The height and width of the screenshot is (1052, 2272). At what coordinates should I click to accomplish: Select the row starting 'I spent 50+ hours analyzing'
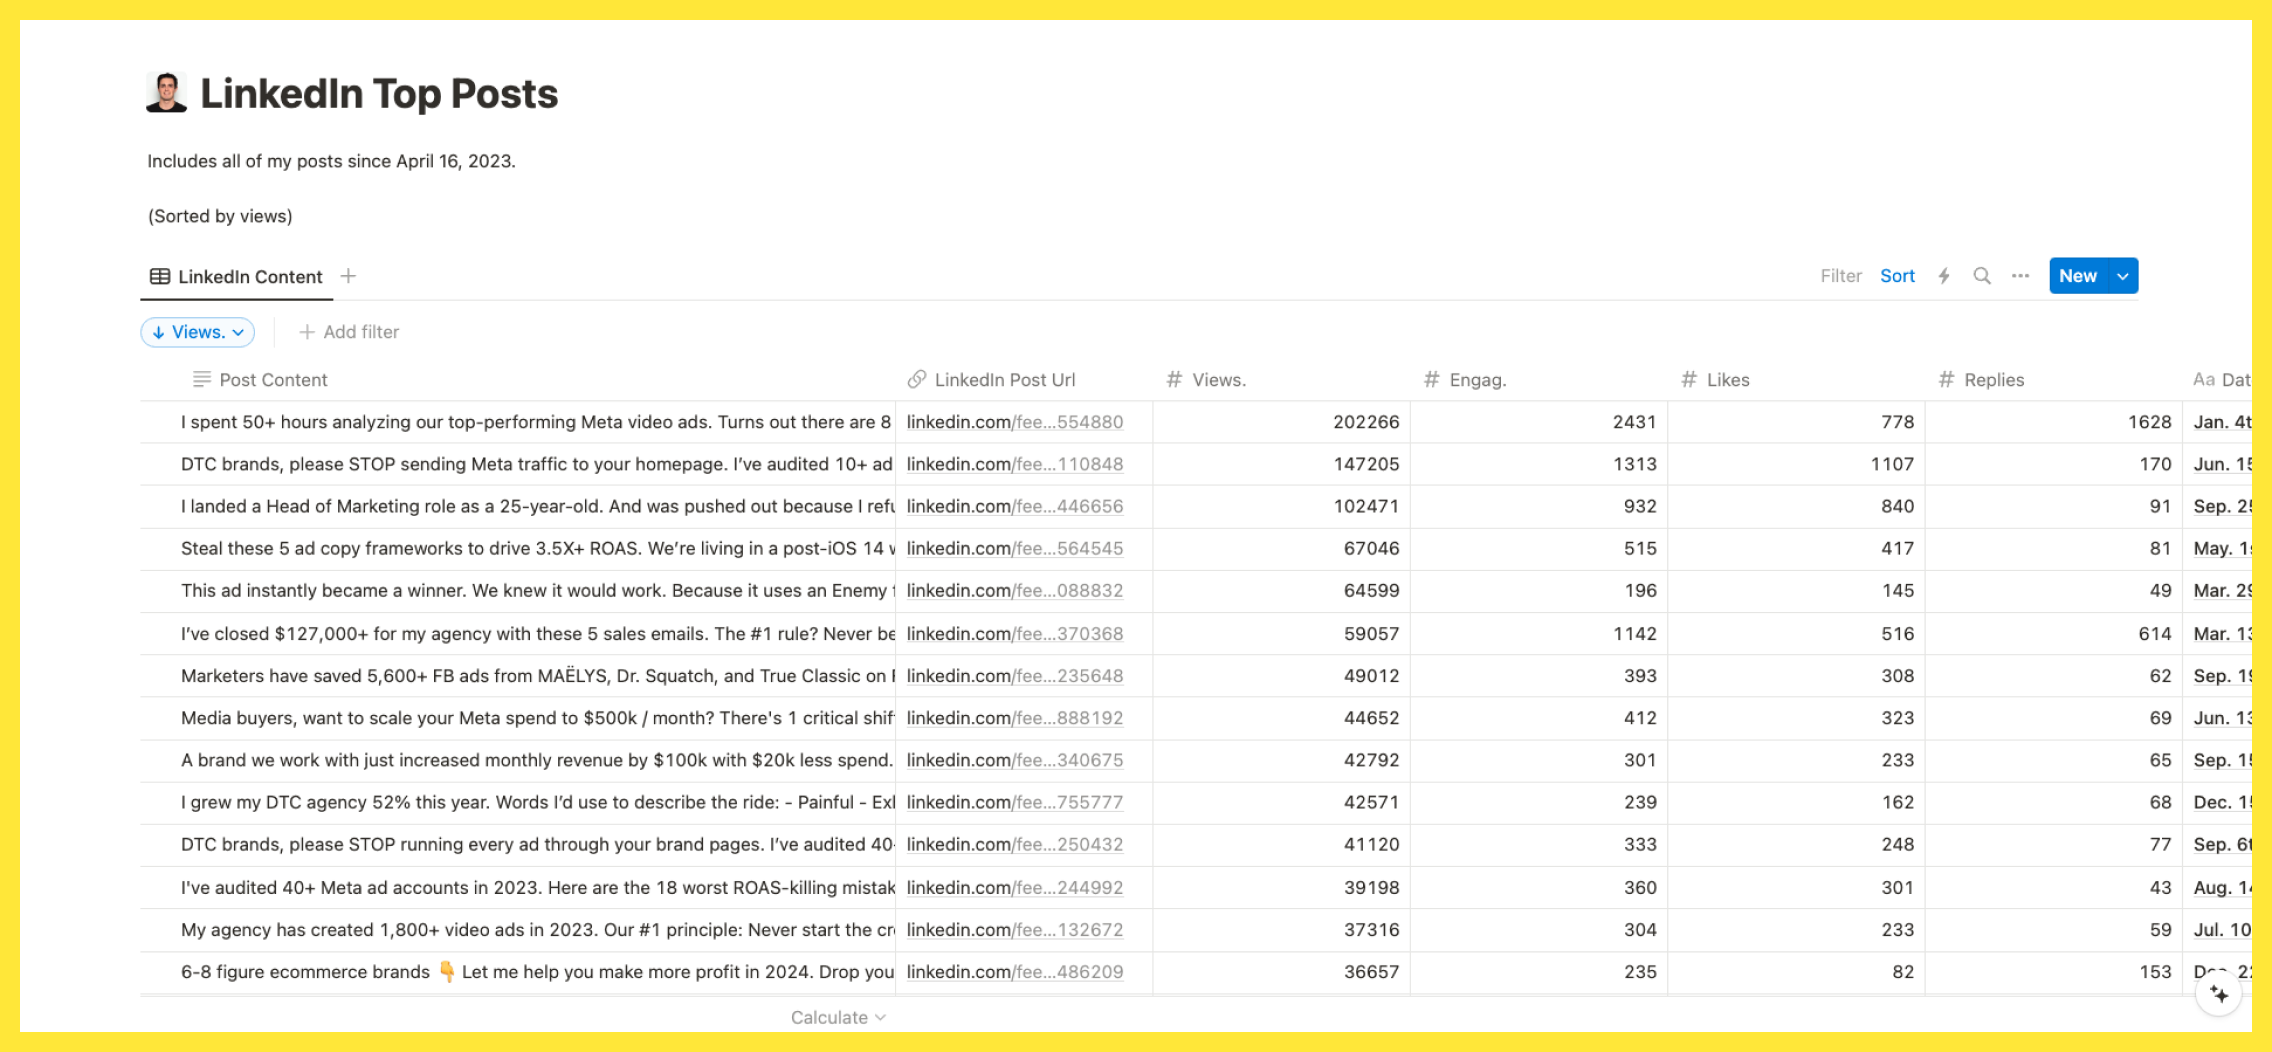(x=536, y=422)
